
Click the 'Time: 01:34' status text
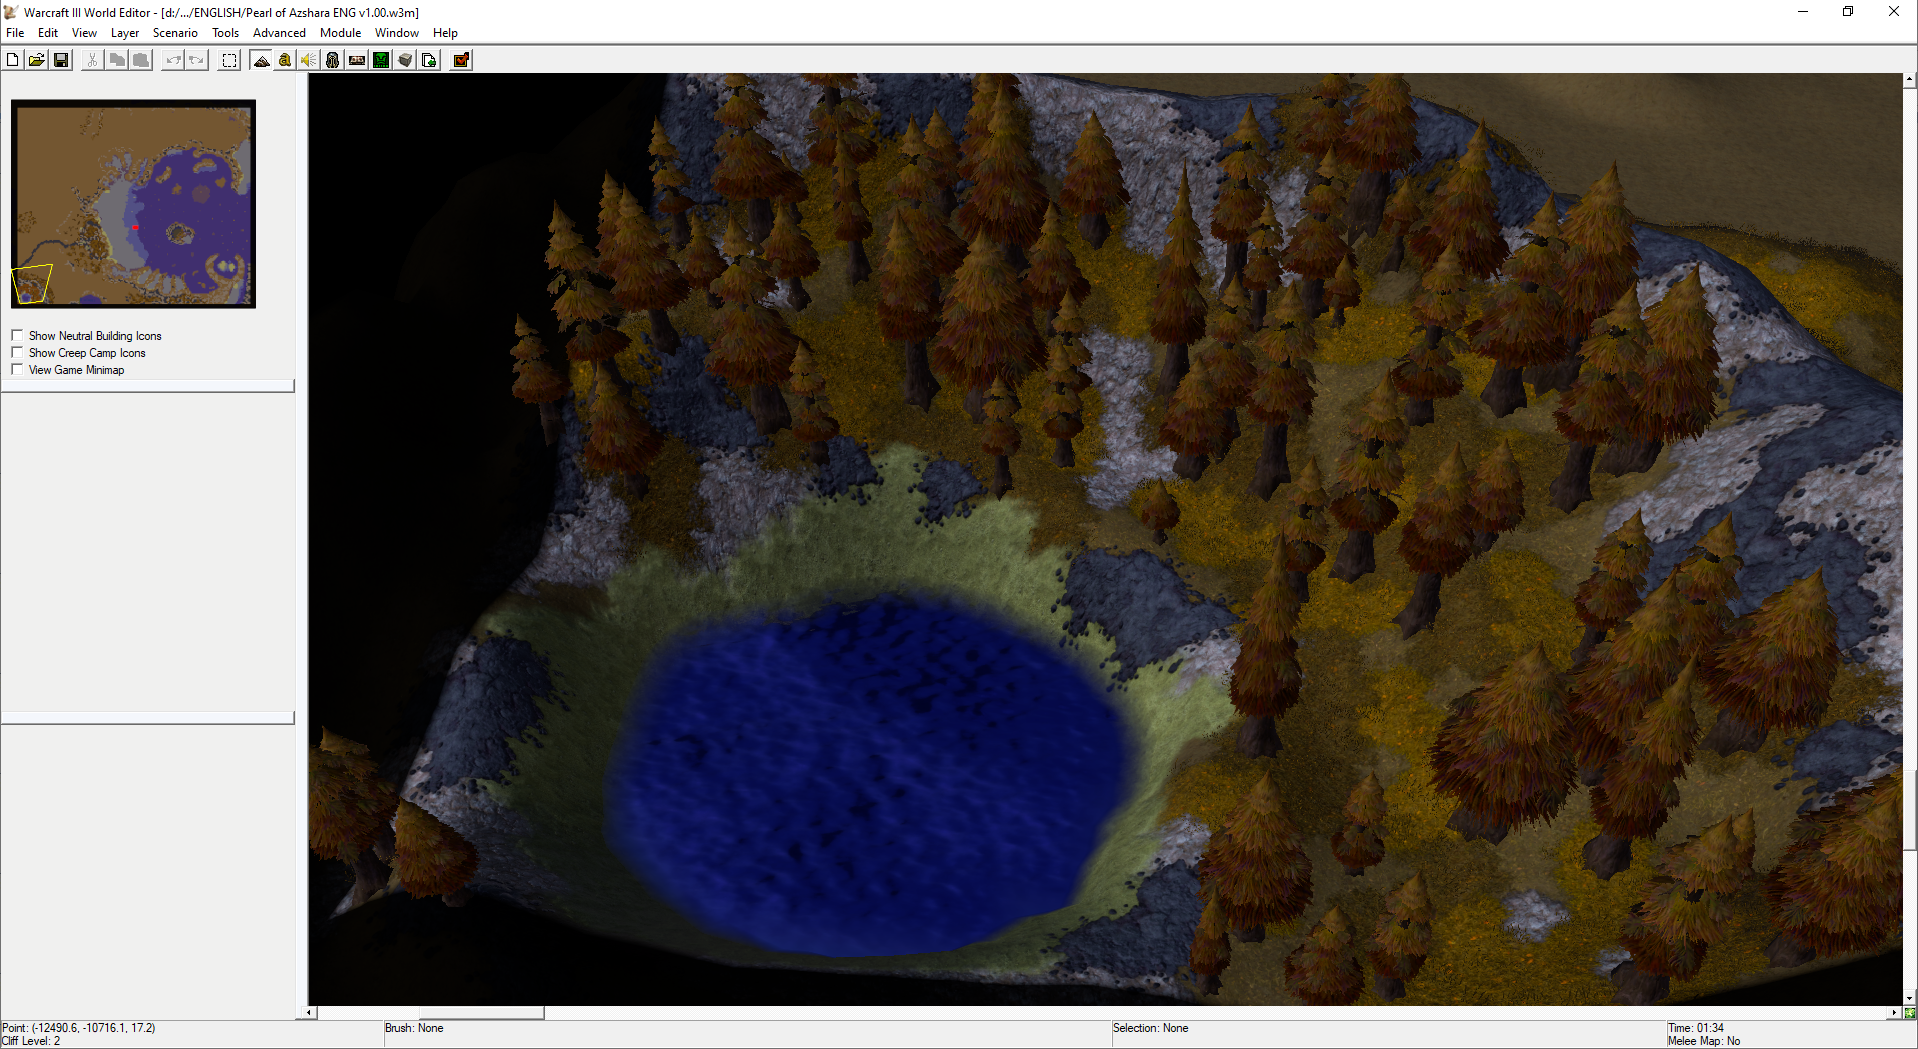1696,1028
